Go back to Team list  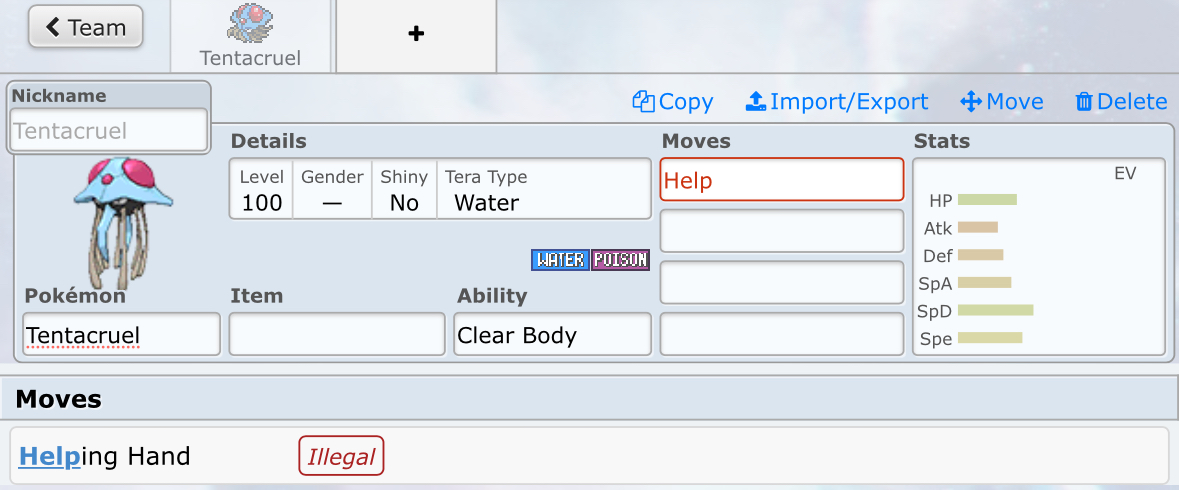86,27
